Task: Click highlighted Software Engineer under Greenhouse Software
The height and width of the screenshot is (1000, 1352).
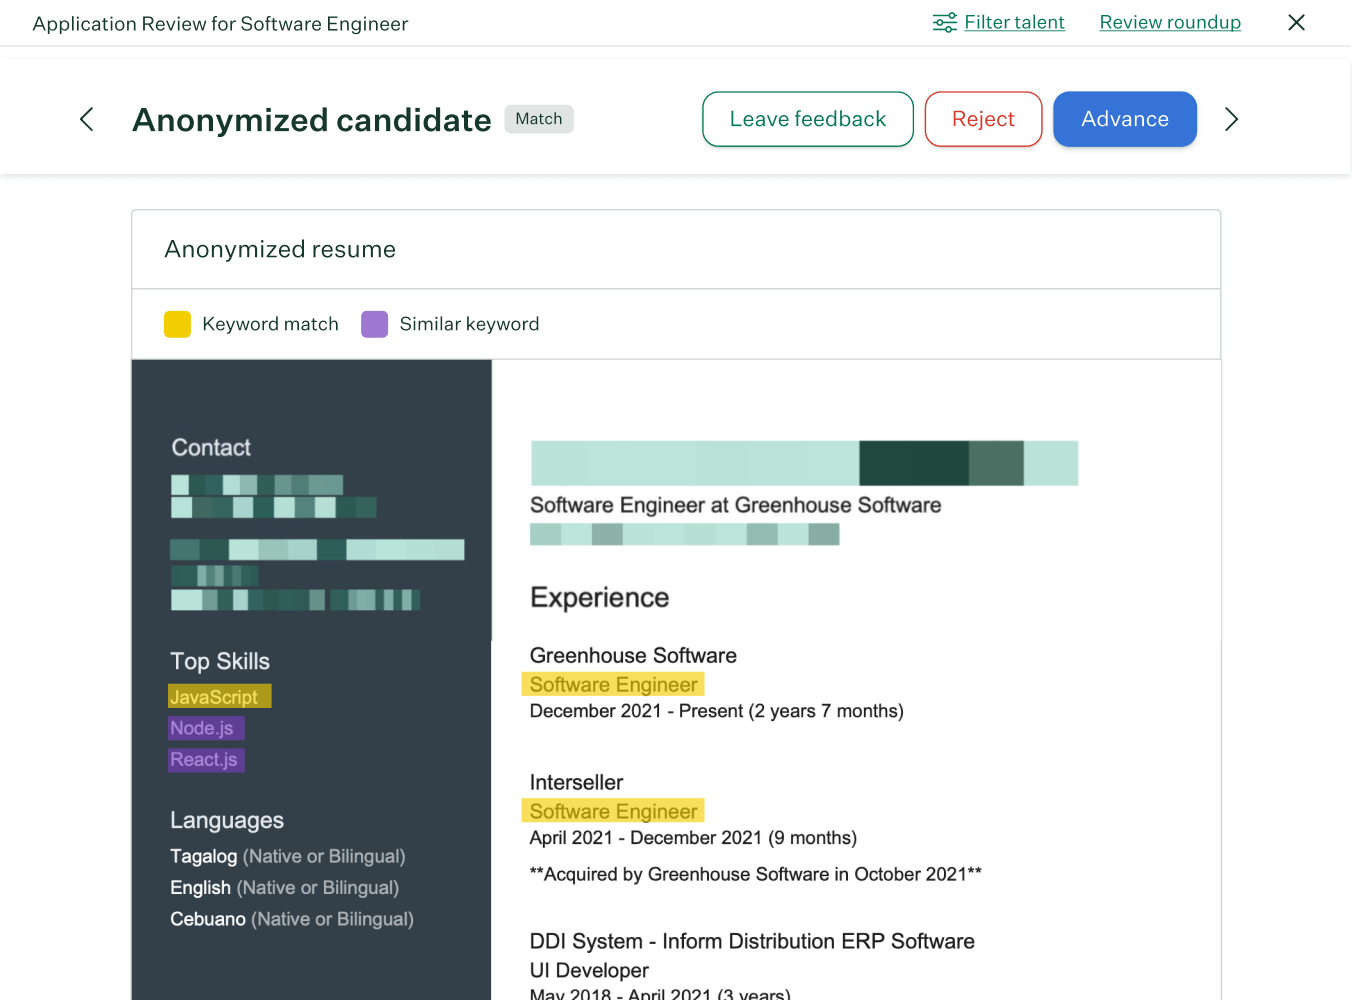Action: (x=613, y=685)
